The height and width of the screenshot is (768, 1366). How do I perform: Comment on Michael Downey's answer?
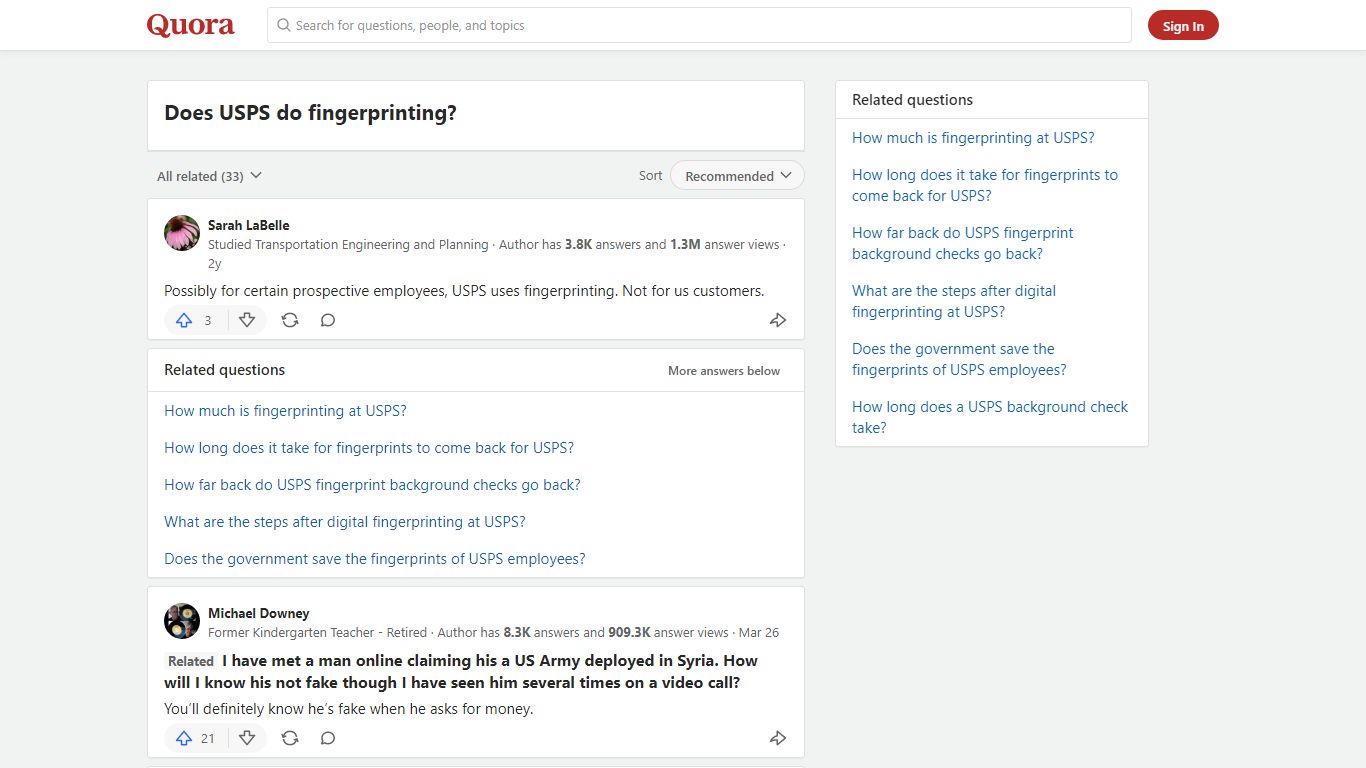328,738
